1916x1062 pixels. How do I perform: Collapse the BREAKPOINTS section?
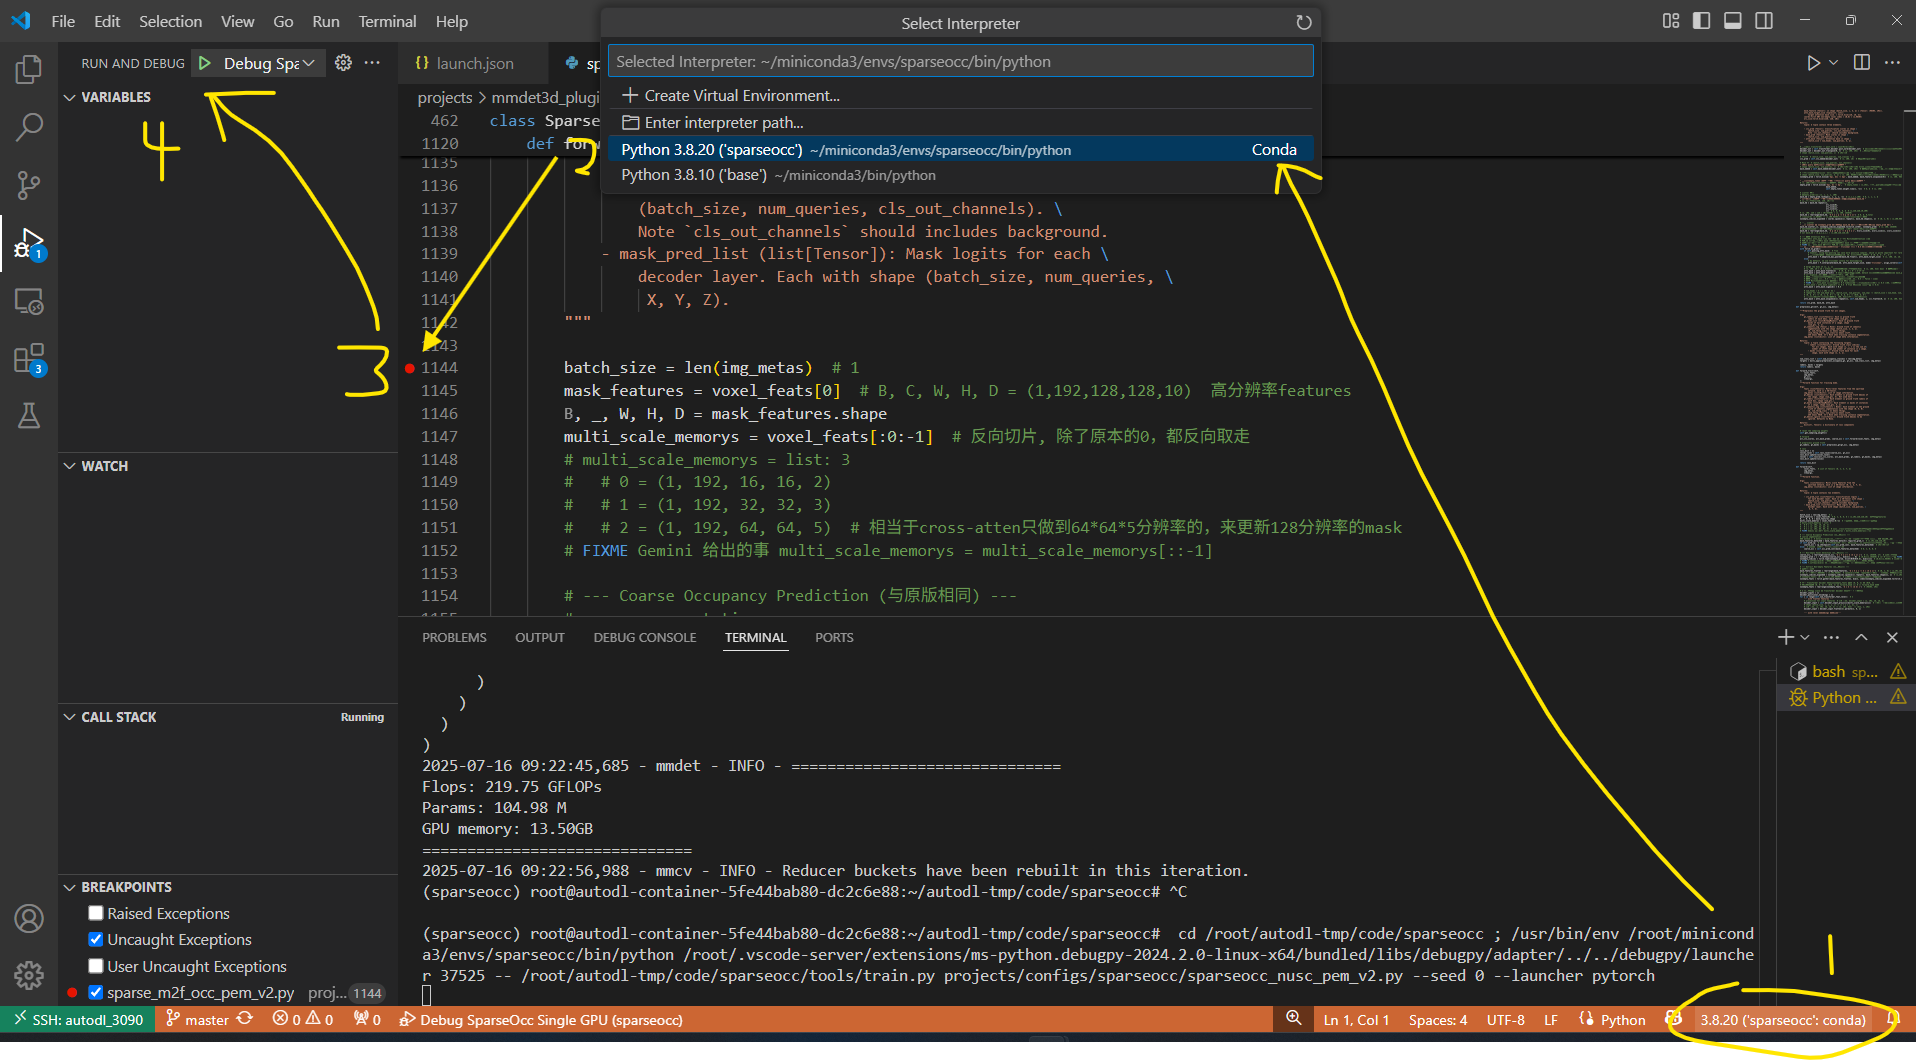tap(118, 887)
